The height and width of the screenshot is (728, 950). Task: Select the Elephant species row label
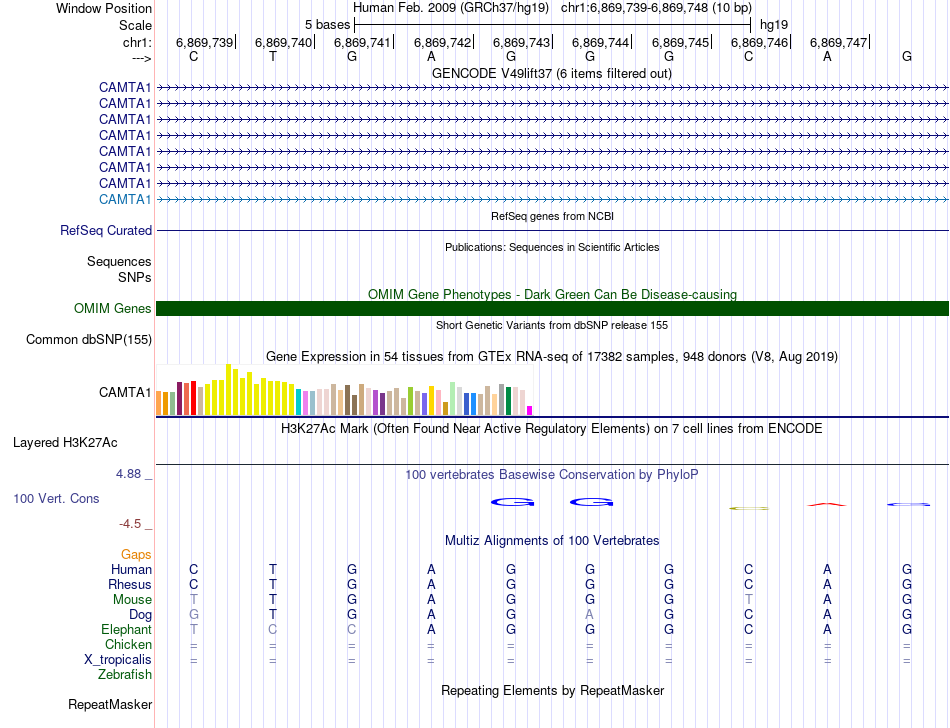(126, 629)
